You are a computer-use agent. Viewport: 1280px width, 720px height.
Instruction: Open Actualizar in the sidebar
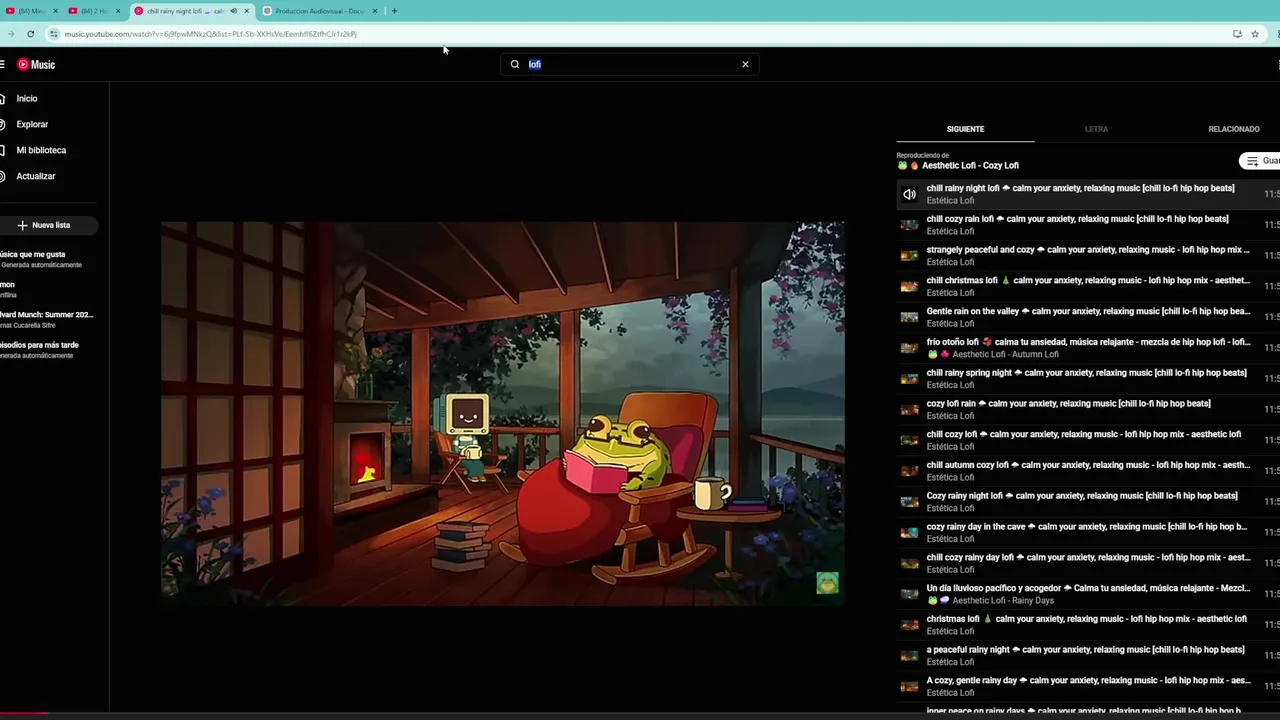35,176
